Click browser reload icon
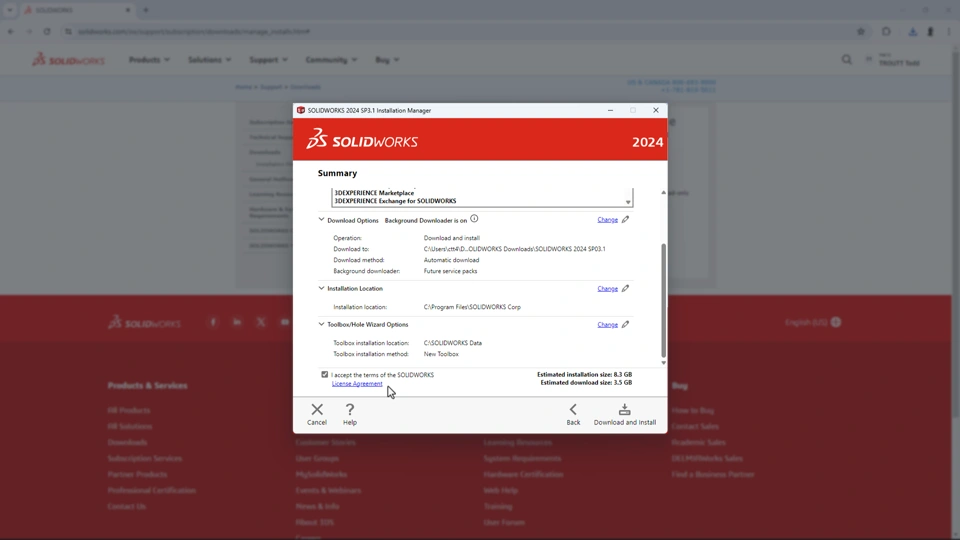This screenshot has width=960, height=540. pyautogui.click(x=47, y=31)
